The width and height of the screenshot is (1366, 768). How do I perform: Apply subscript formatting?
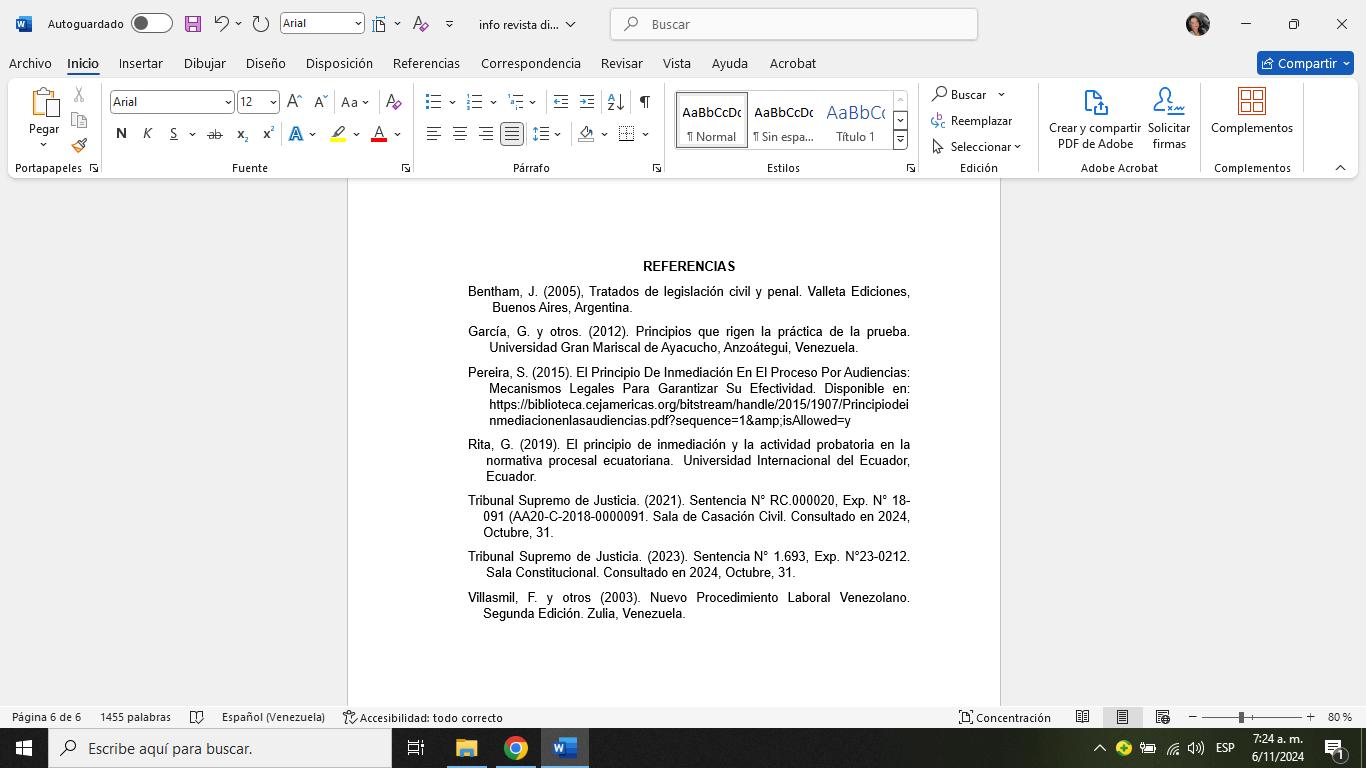[242, 134]
